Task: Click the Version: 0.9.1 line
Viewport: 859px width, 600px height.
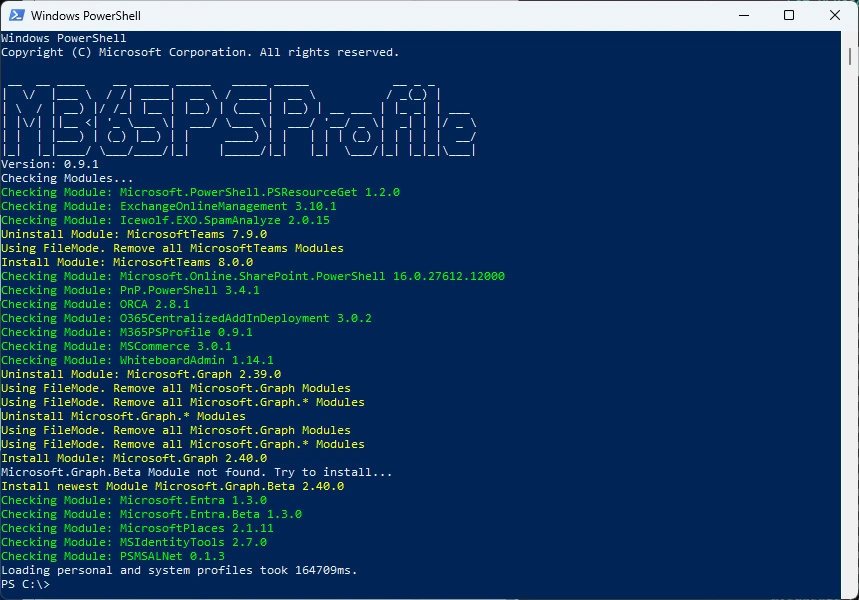Action: click(50, 164)
